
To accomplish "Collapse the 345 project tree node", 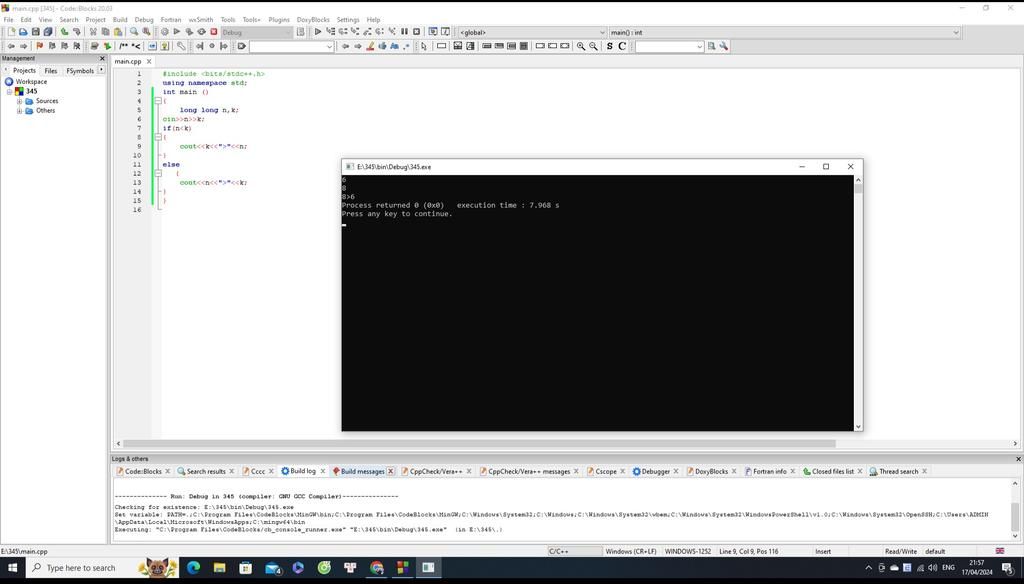I will [10, 91].
